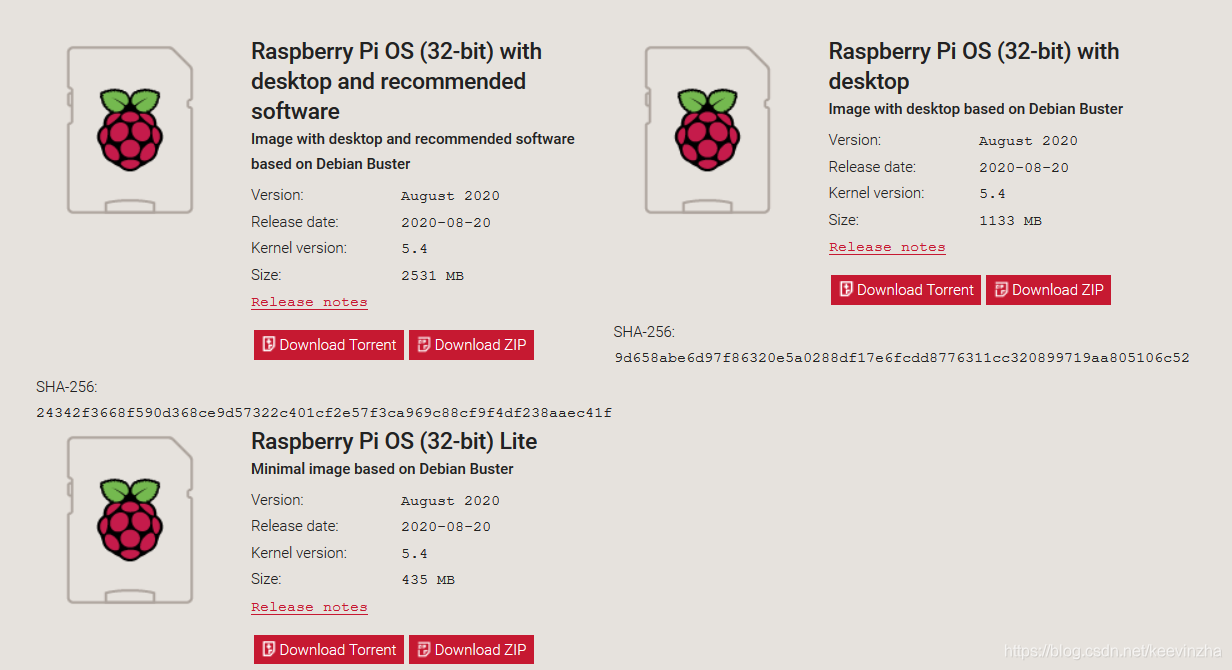
Task: Click the 2531 MB size value
Action: (x=432, y=276)
